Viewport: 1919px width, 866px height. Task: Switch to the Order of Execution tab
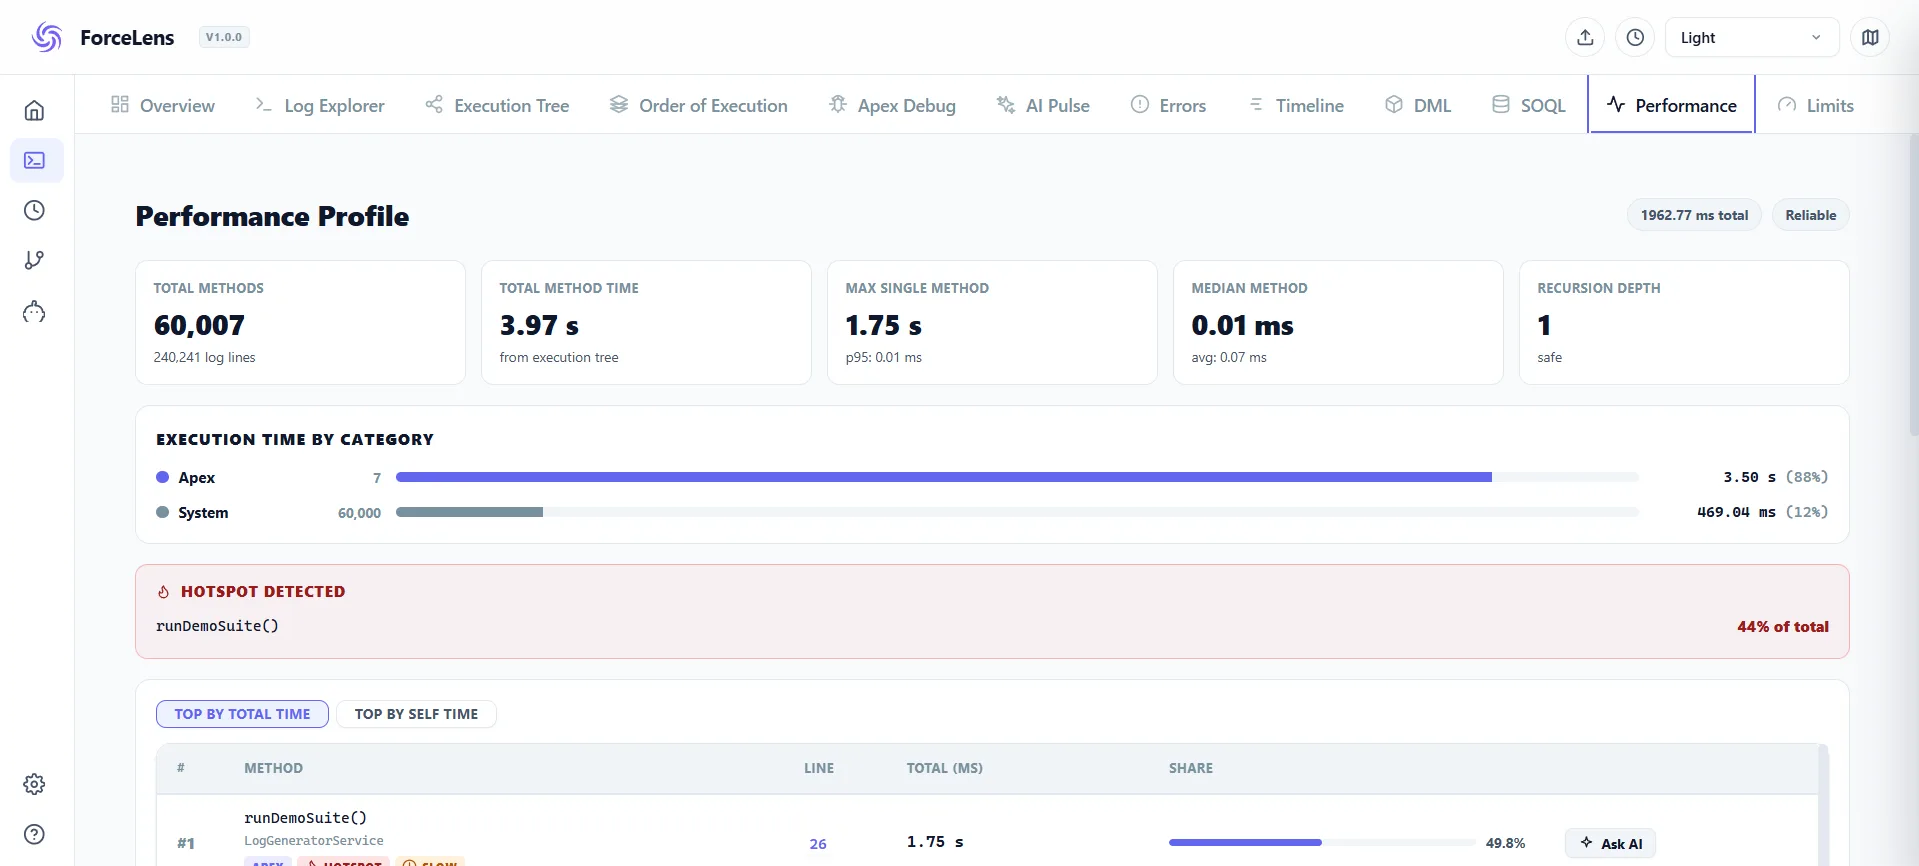click(x=699, y=105)
